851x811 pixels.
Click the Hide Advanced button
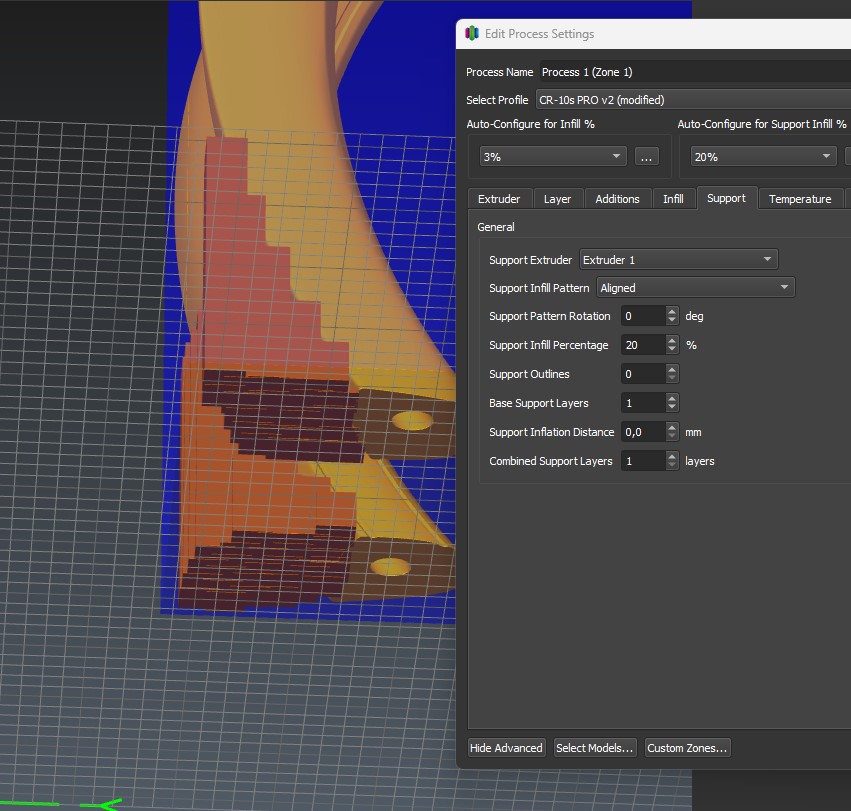click(x=506, y=747)
